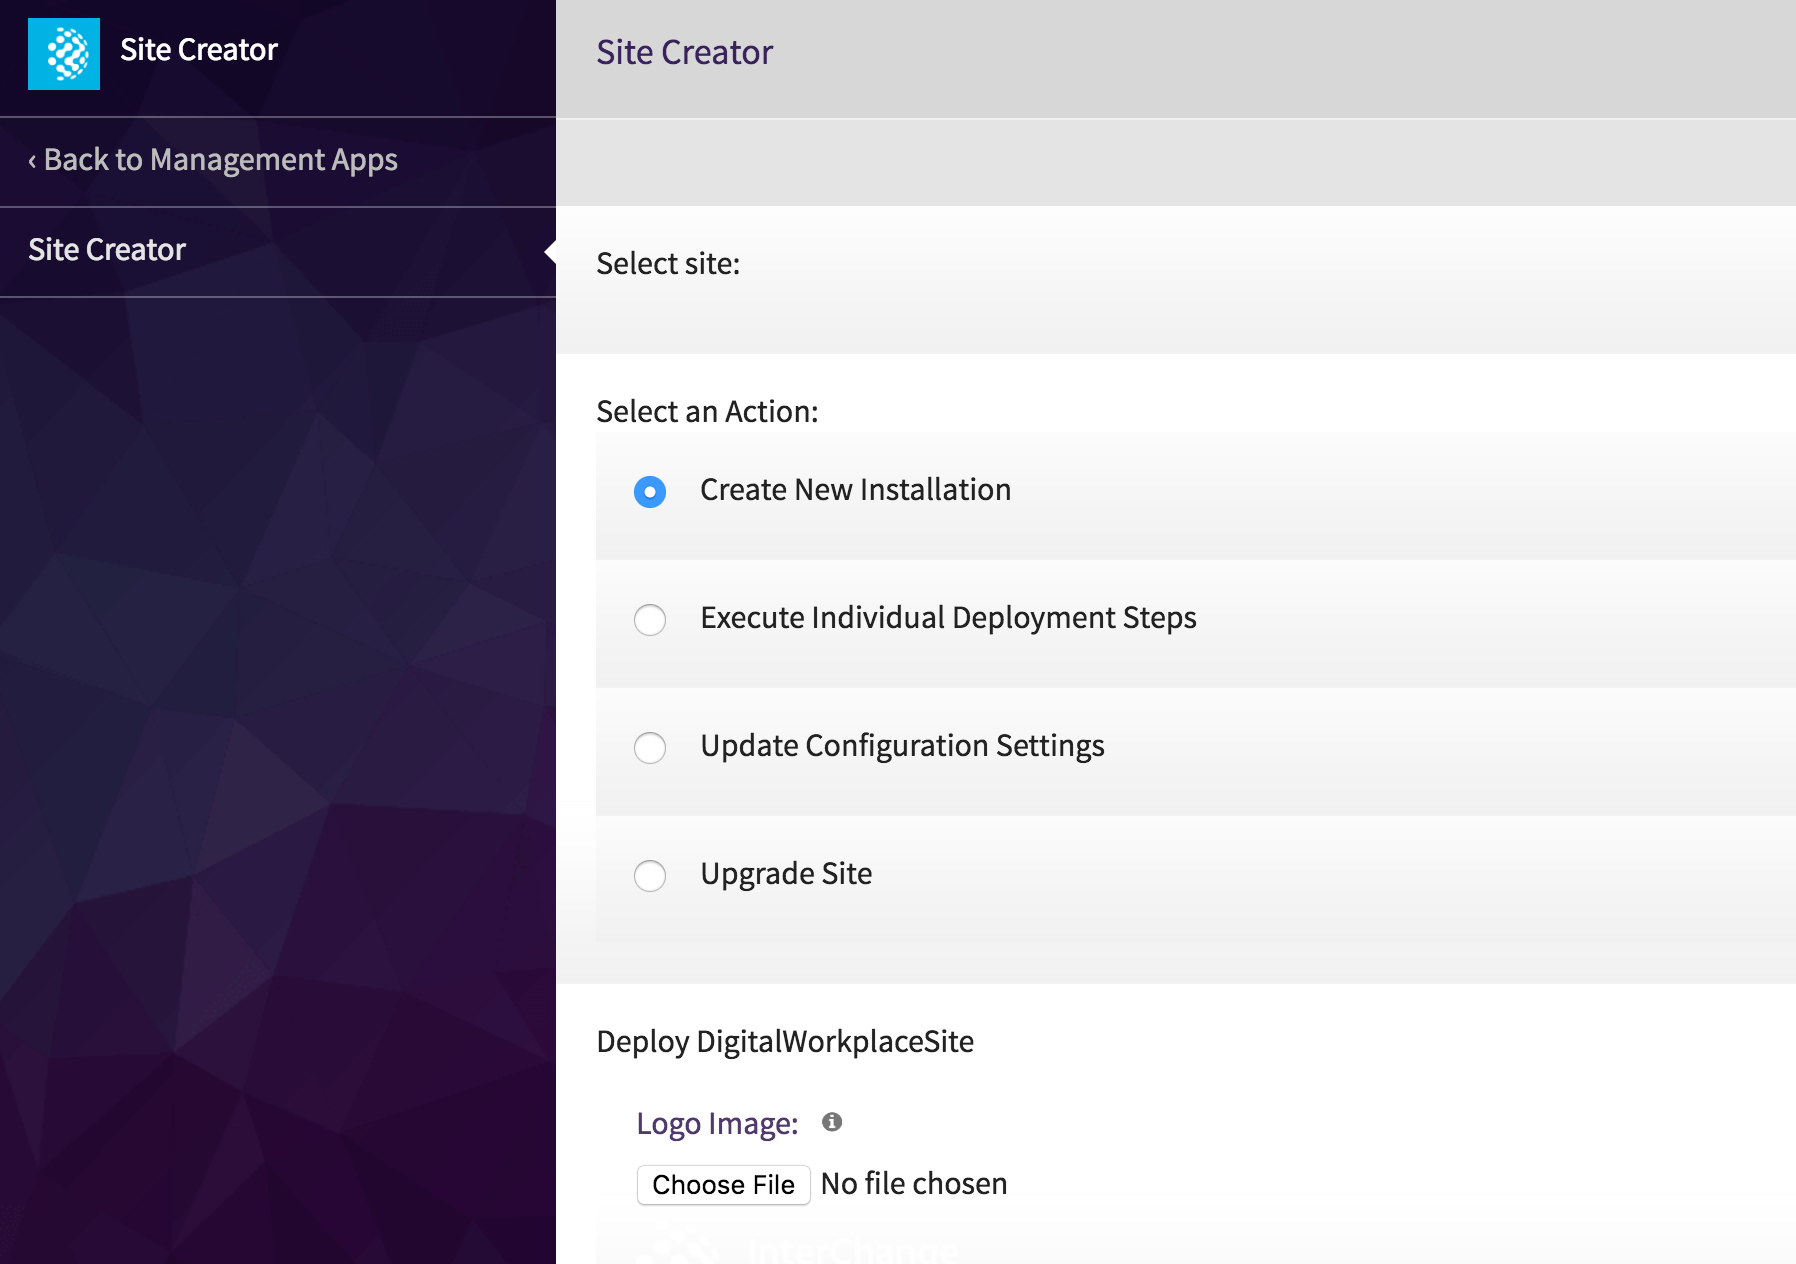Click the Site Creator app logo icon
Image resolution: width=1796 pixels, height=1264 pixels.
pyautogui.click(x=64, y=52)
